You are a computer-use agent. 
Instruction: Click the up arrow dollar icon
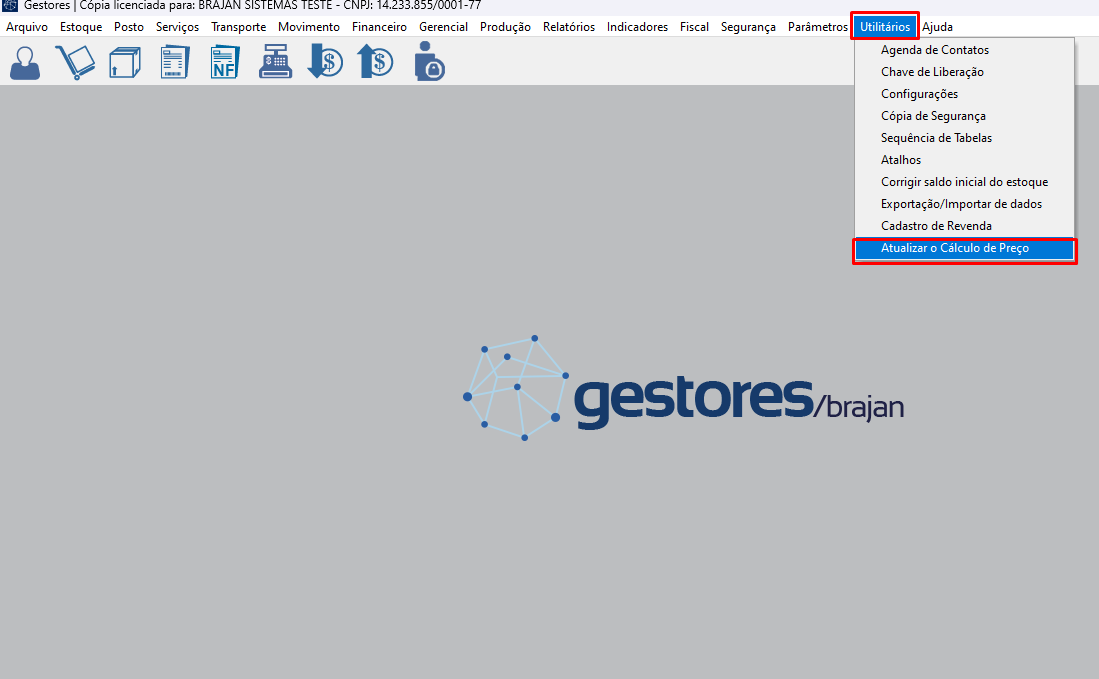point(376,62)
